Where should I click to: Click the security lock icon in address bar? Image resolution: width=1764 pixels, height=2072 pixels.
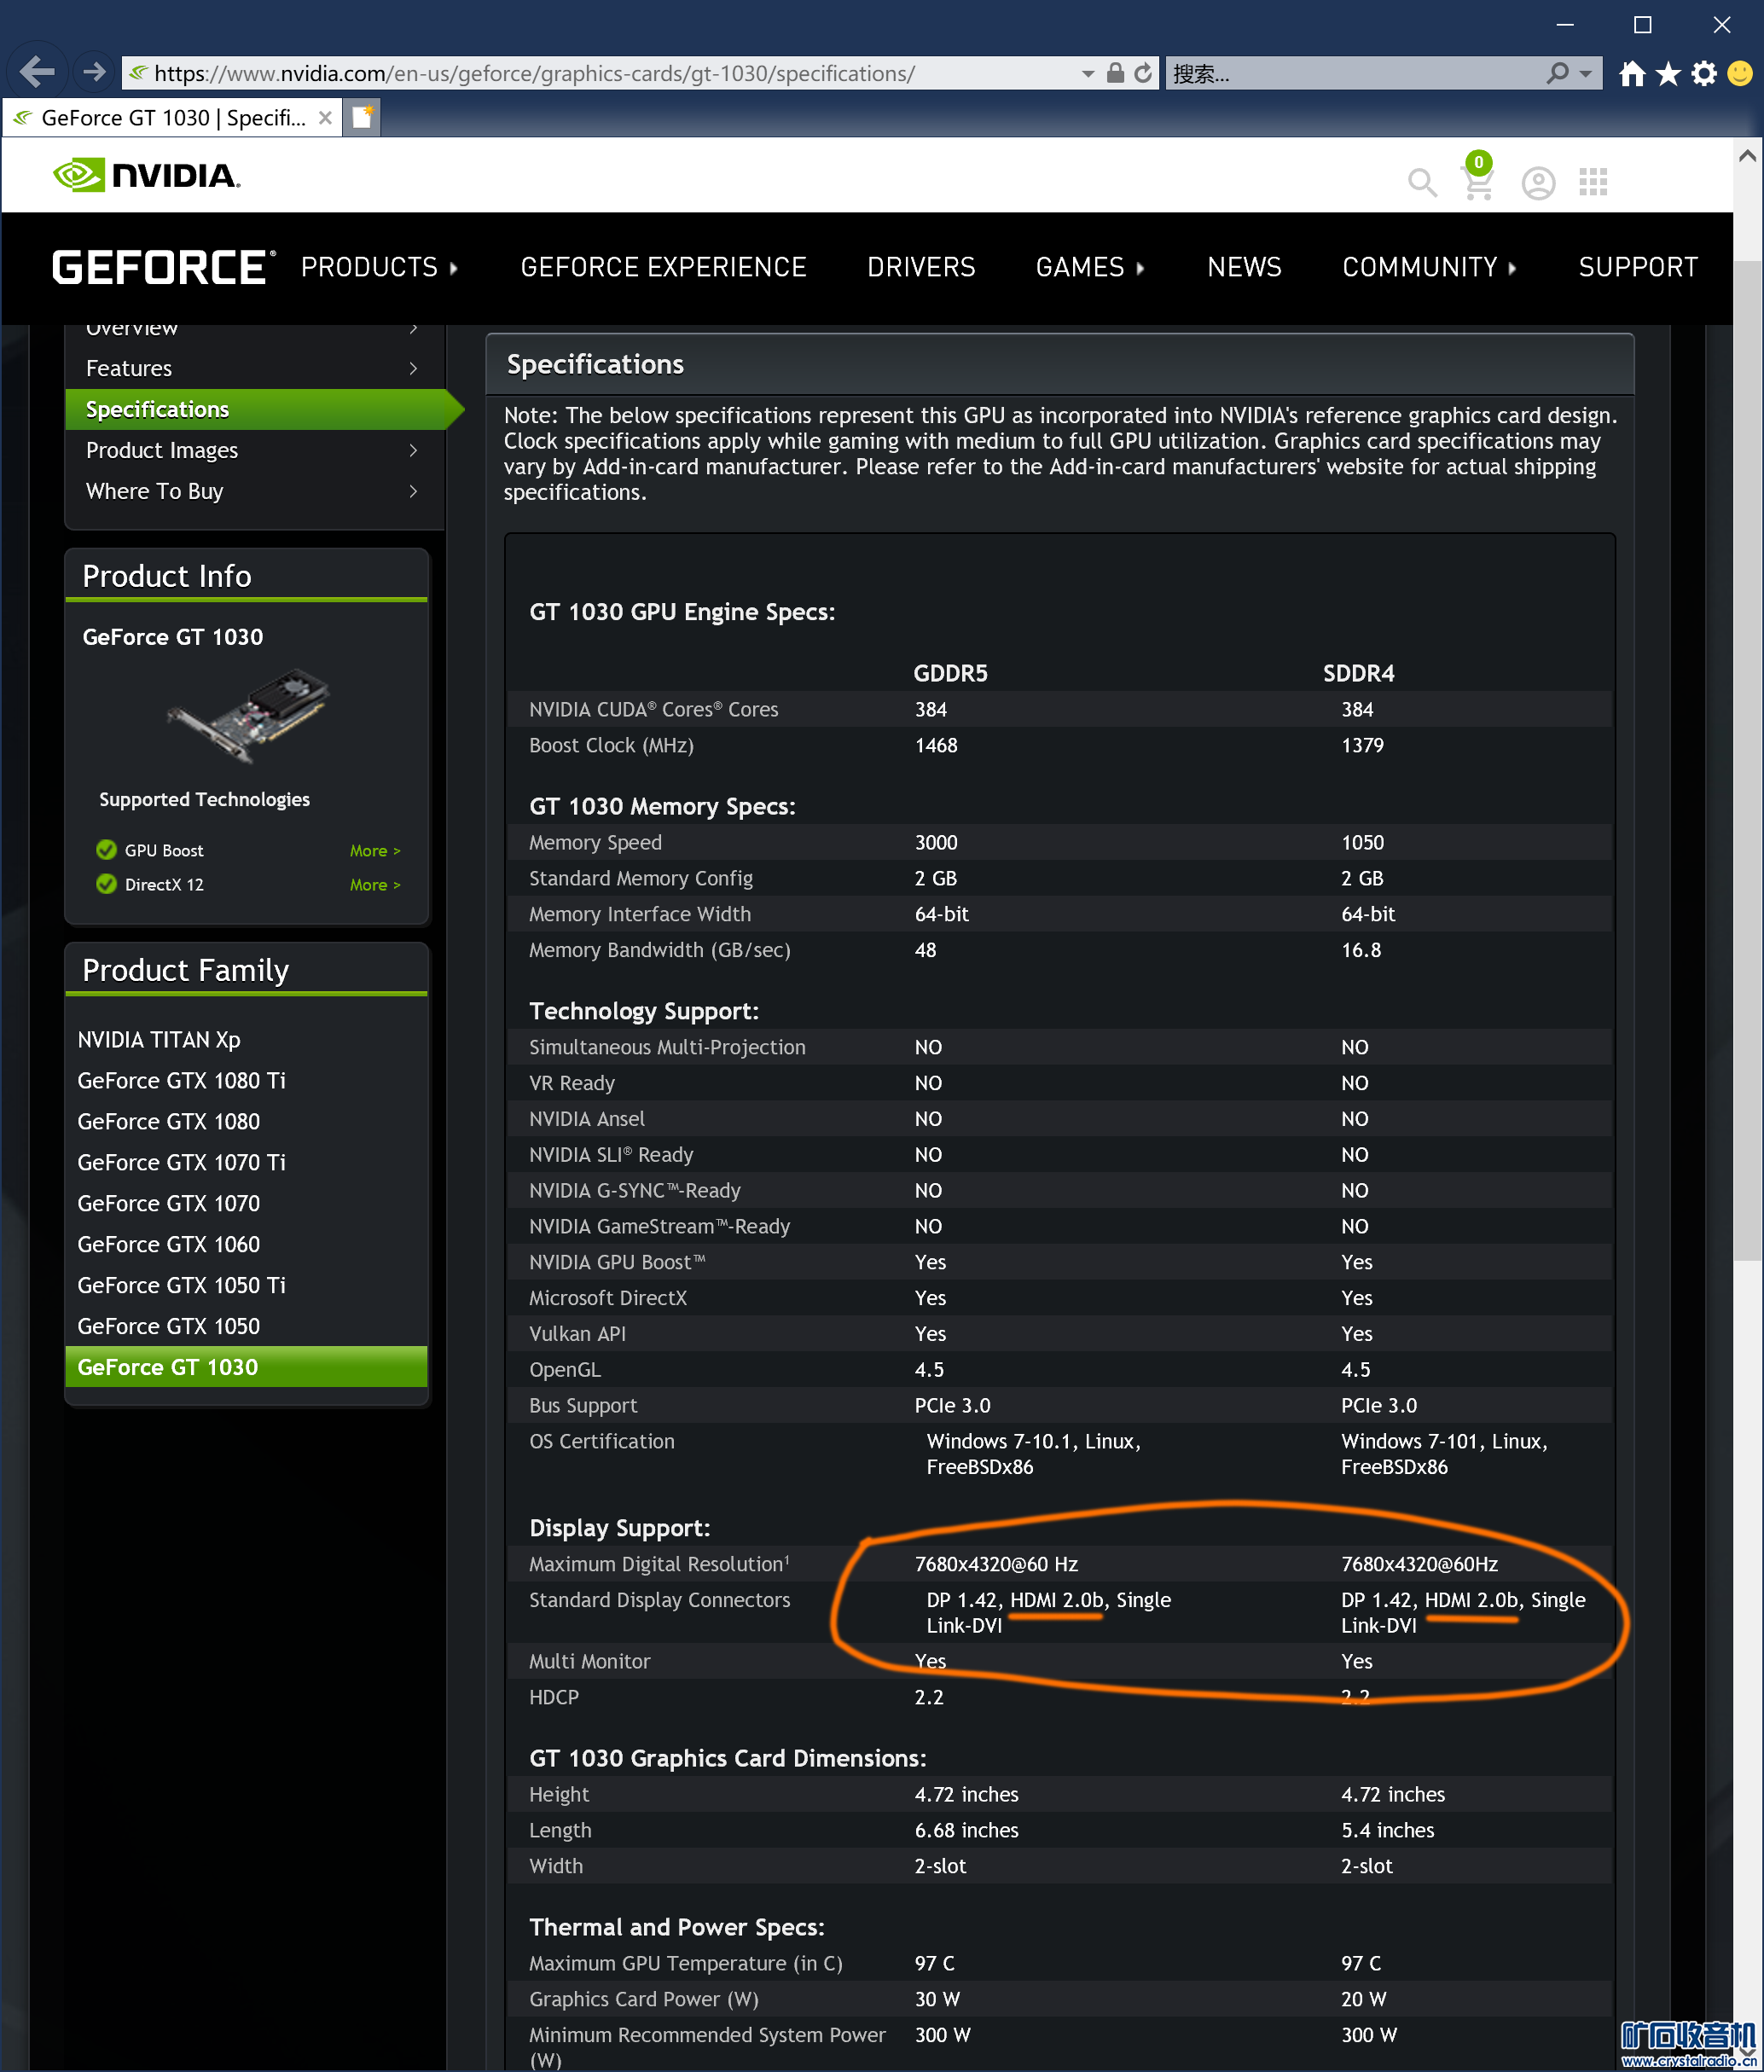click(x=1115, y=72)
